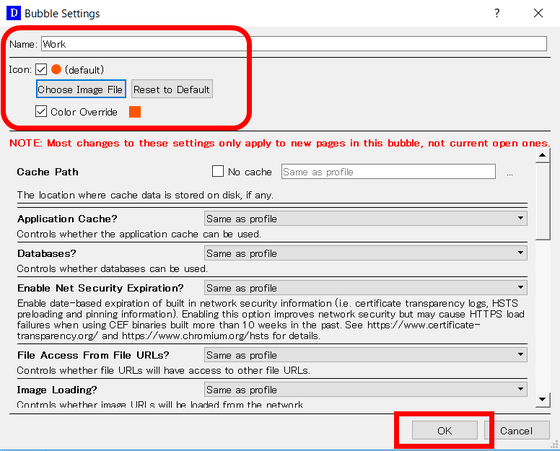
Task: Click the Choose Image File button
Action: [x=81, y=89]
